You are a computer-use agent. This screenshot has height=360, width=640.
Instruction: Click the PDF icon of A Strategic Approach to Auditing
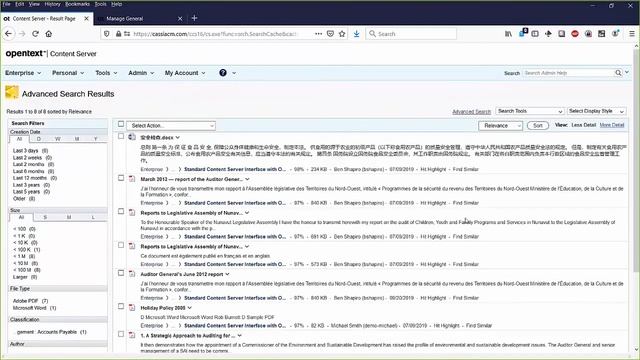click(x=132, y=335)
